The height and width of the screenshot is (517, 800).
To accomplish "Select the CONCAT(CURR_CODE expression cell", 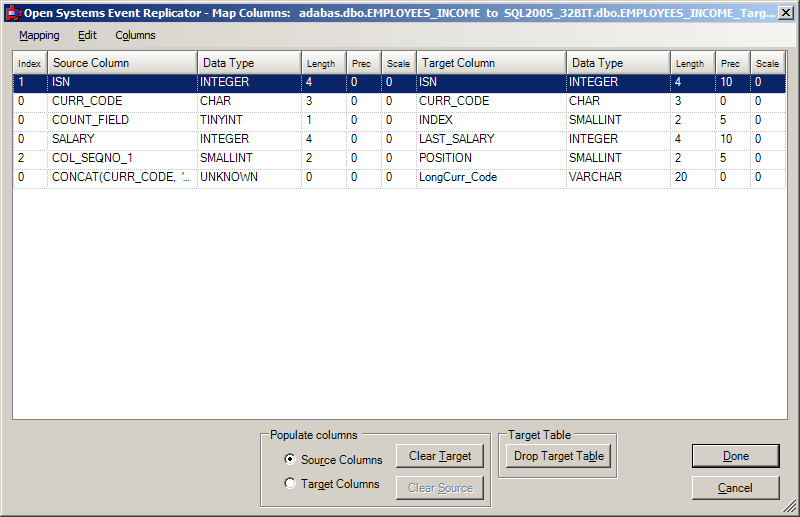I will click(122, 177).
